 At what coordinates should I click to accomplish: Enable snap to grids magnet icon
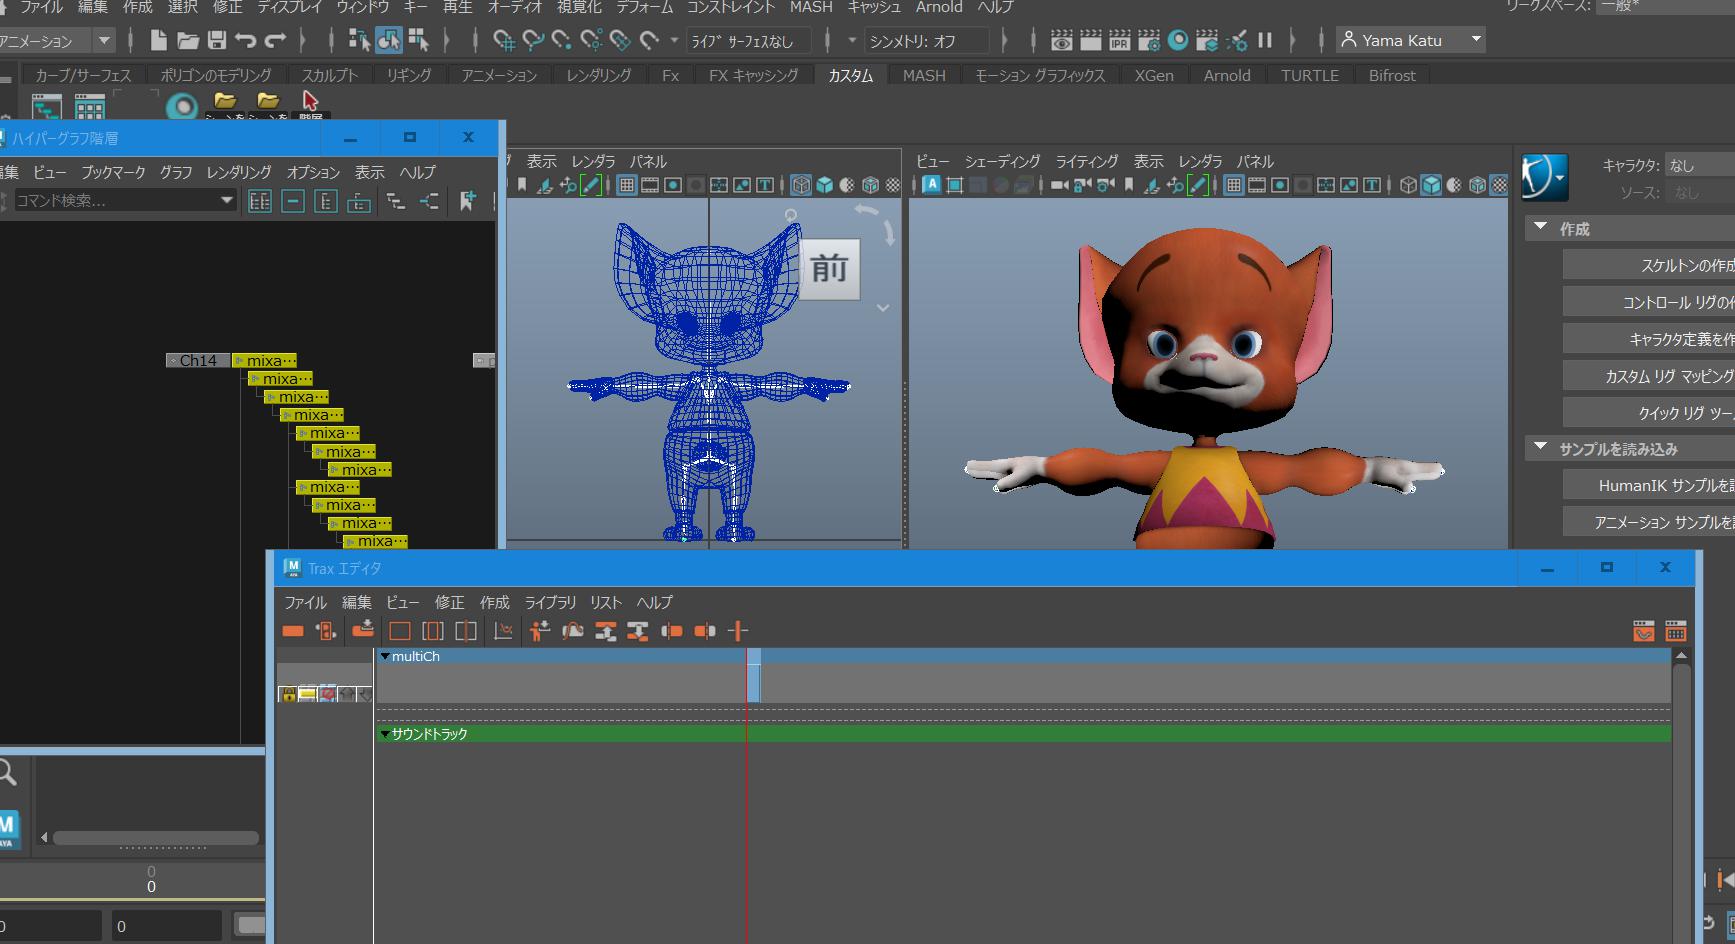[x=504, y=40]
